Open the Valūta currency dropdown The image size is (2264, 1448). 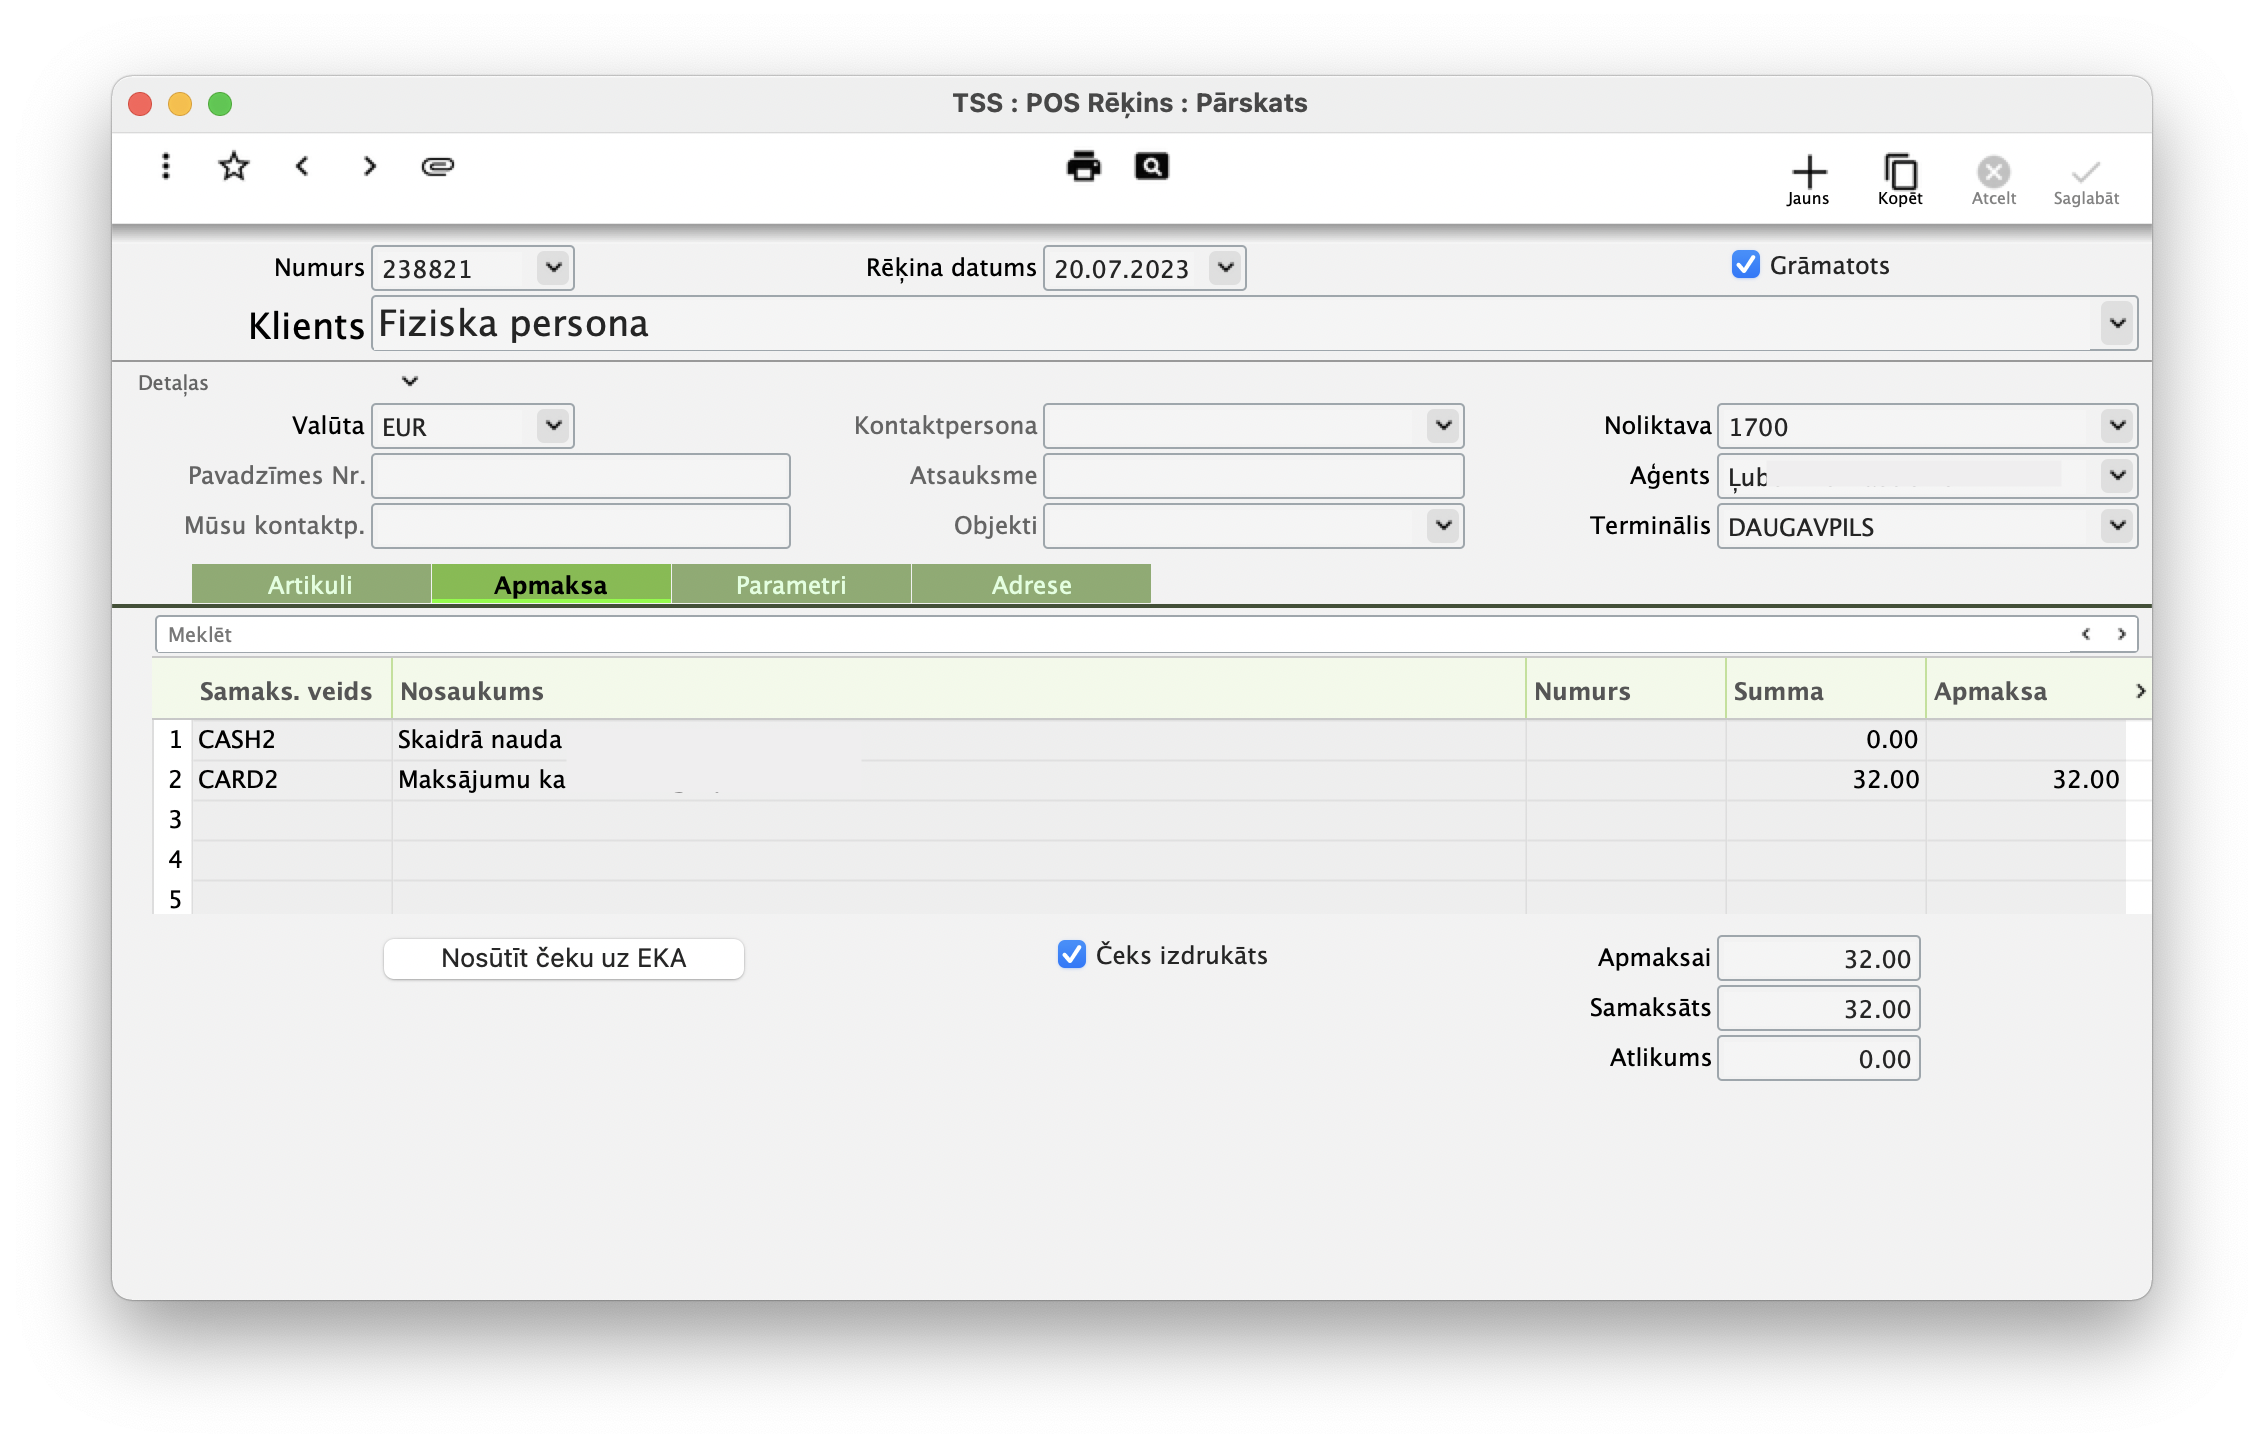click(553, 426)
